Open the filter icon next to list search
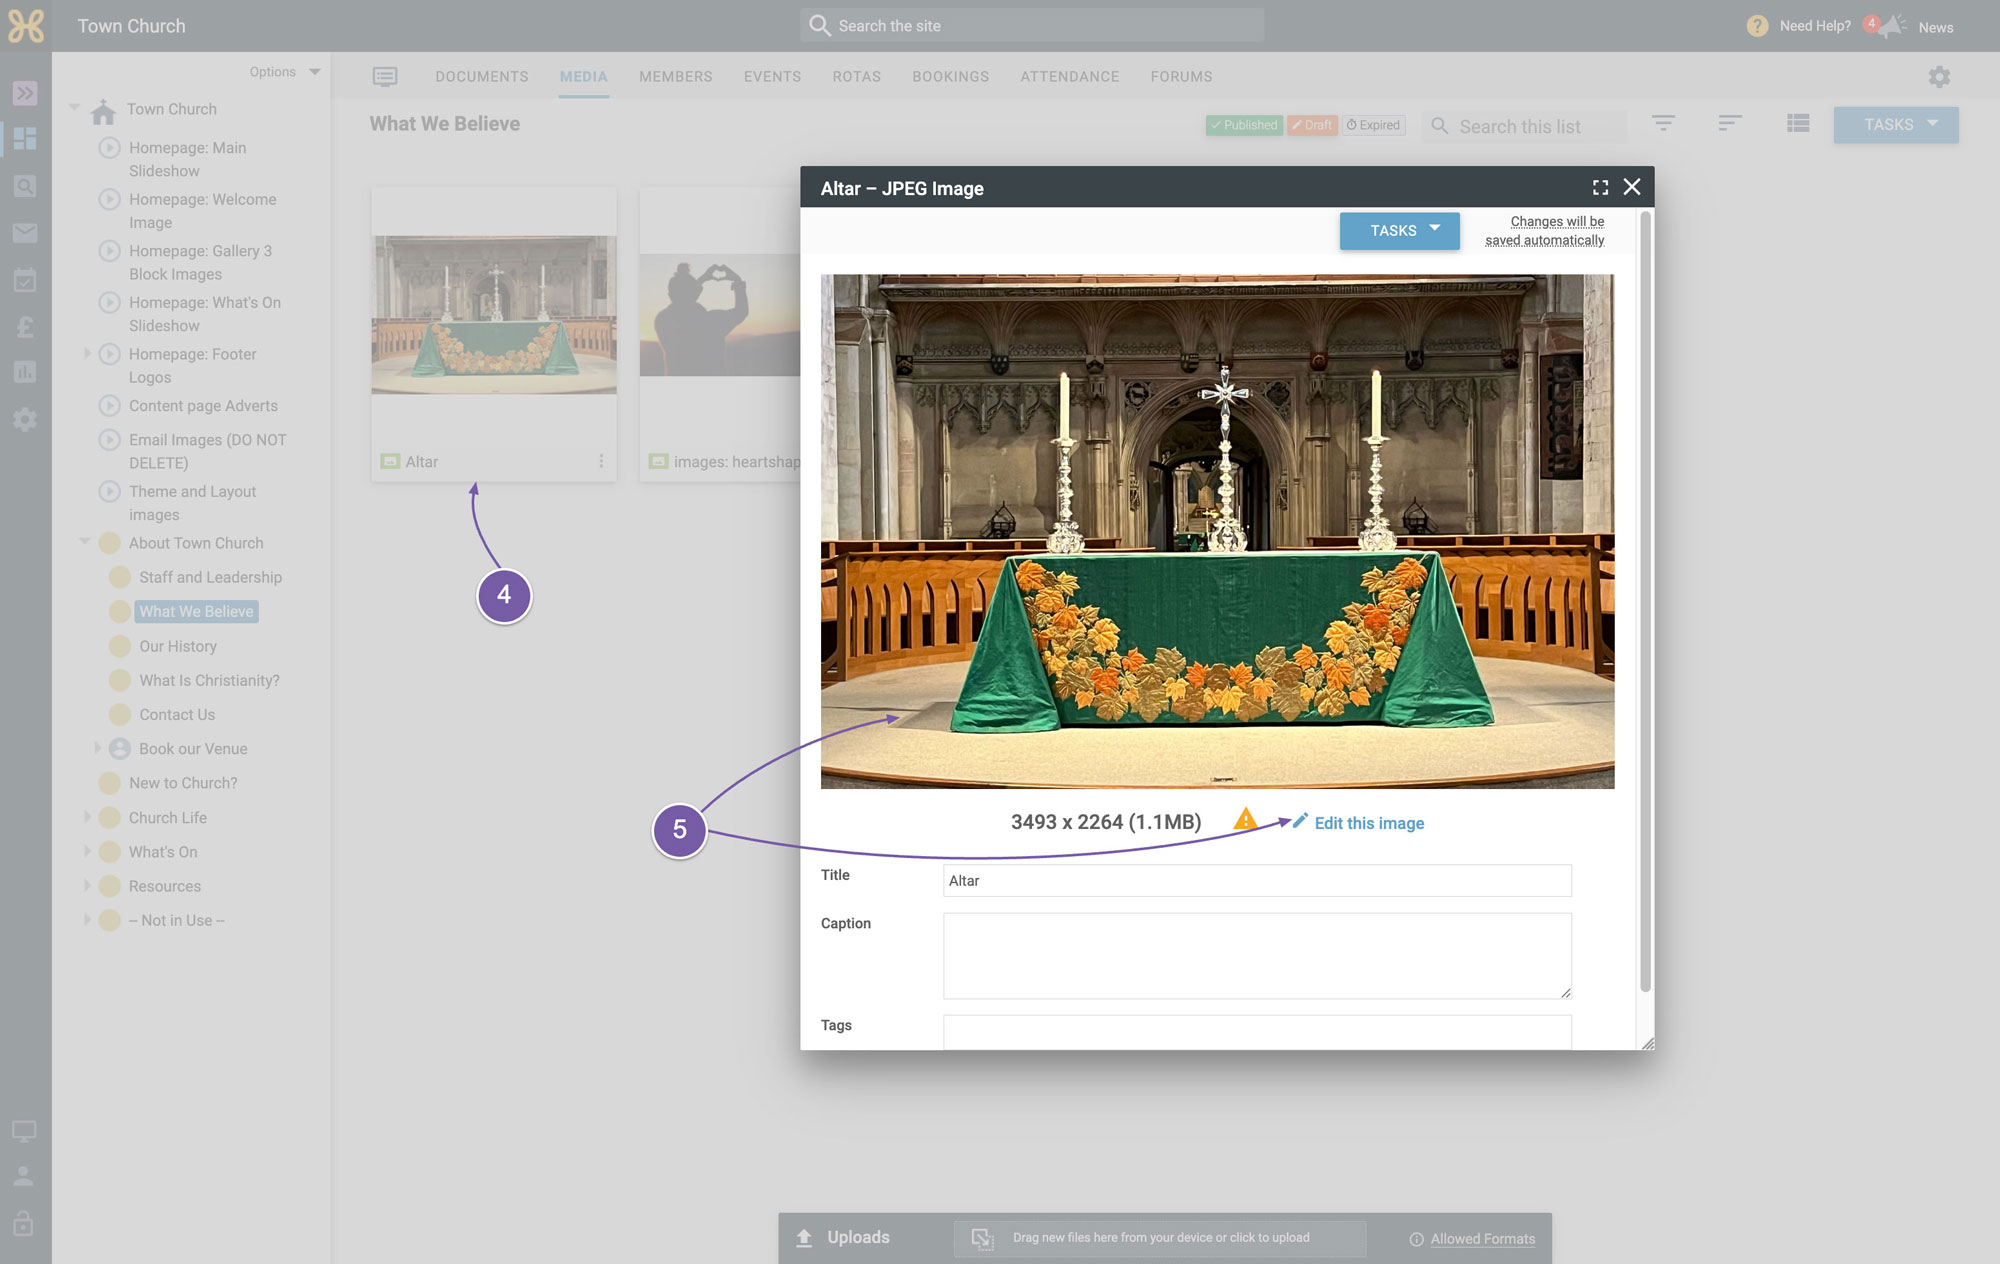 1663,123
